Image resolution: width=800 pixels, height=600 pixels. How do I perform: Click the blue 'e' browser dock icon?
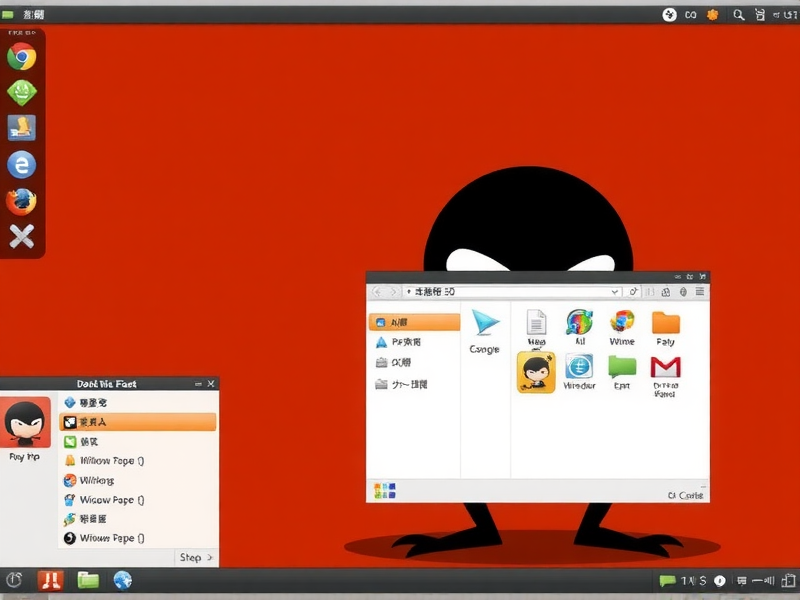click(x=21, y=165)
